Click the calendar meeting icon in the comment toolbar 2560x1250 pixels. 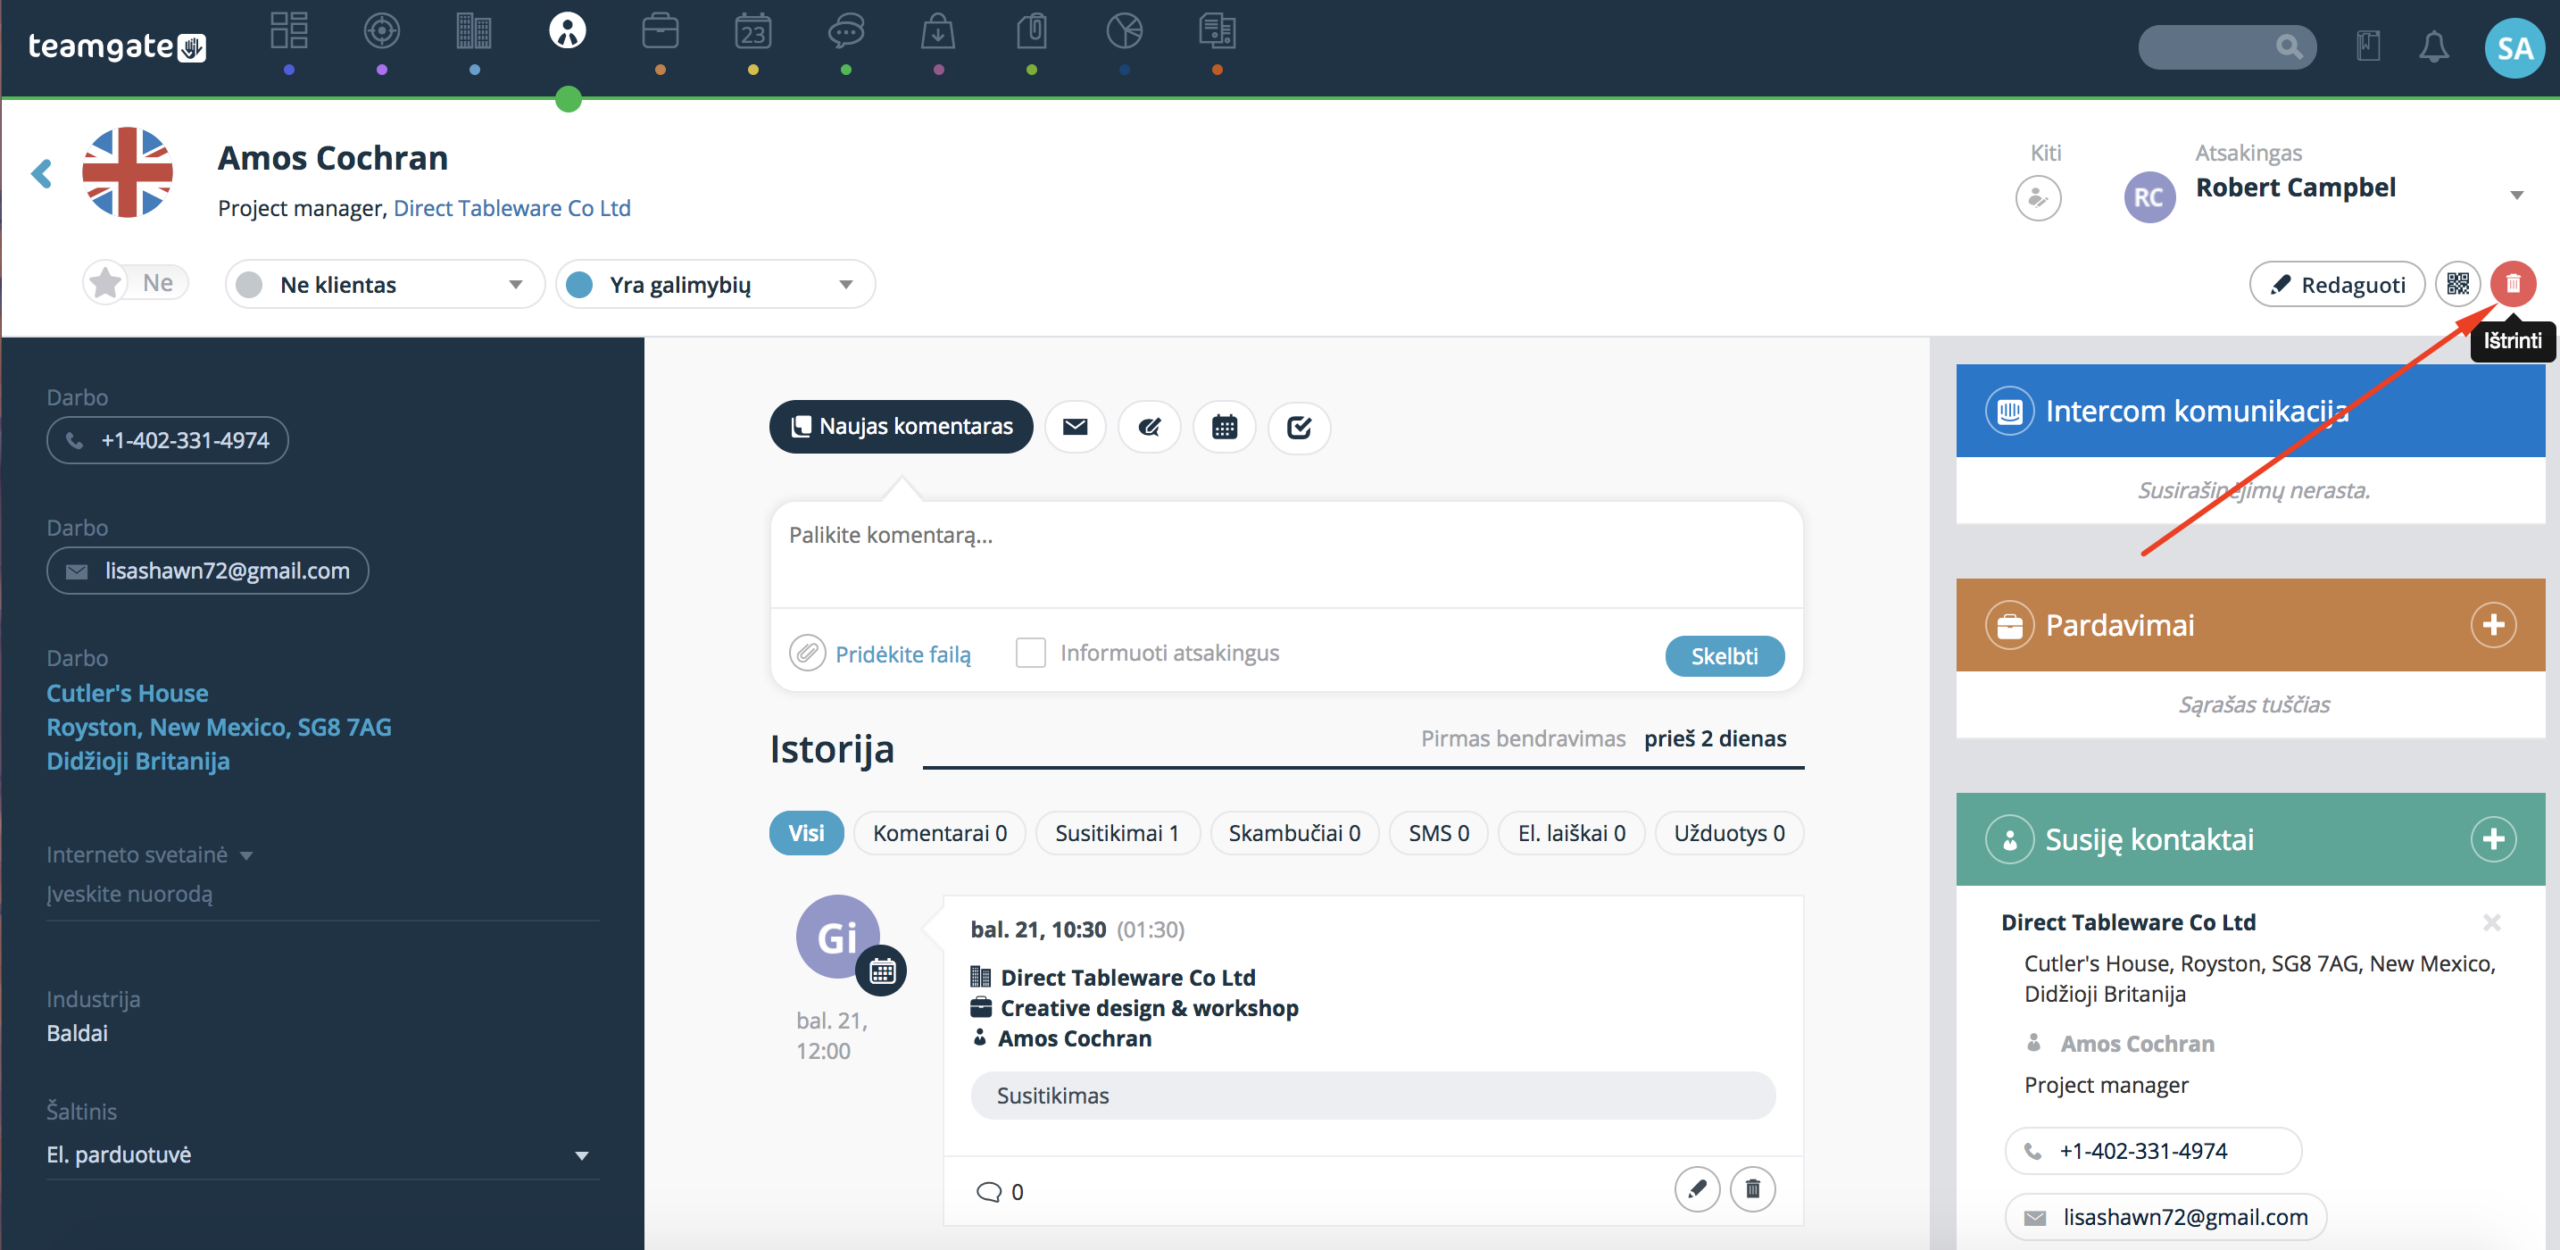click(1224, 427)
